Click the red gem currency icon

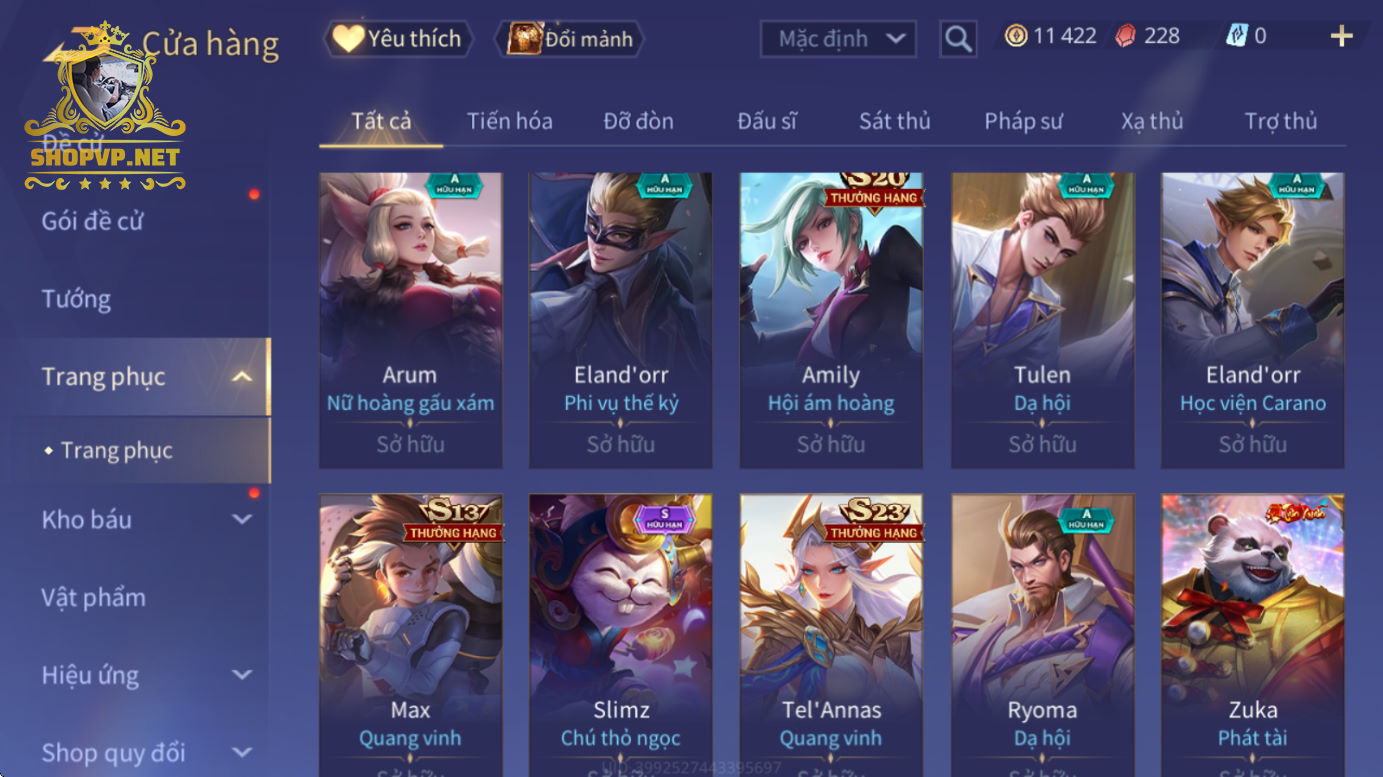[1126, 36]
